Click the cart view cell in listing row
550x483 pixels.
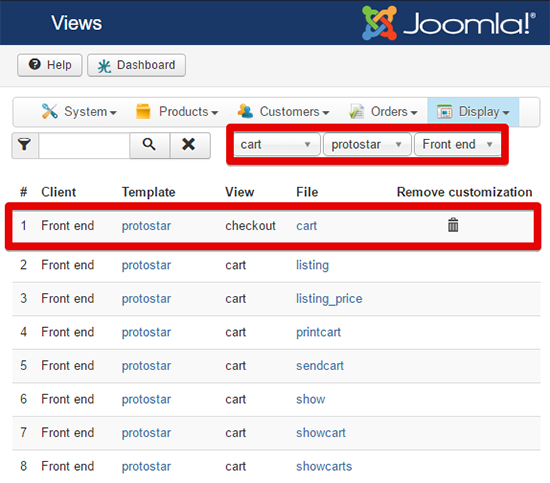[x=235, y=265]
